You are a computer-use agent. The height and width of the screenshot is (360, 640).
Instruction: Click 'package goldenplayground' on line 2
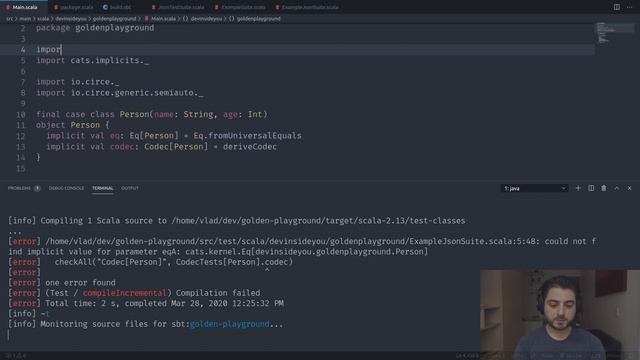click(95, 28)
